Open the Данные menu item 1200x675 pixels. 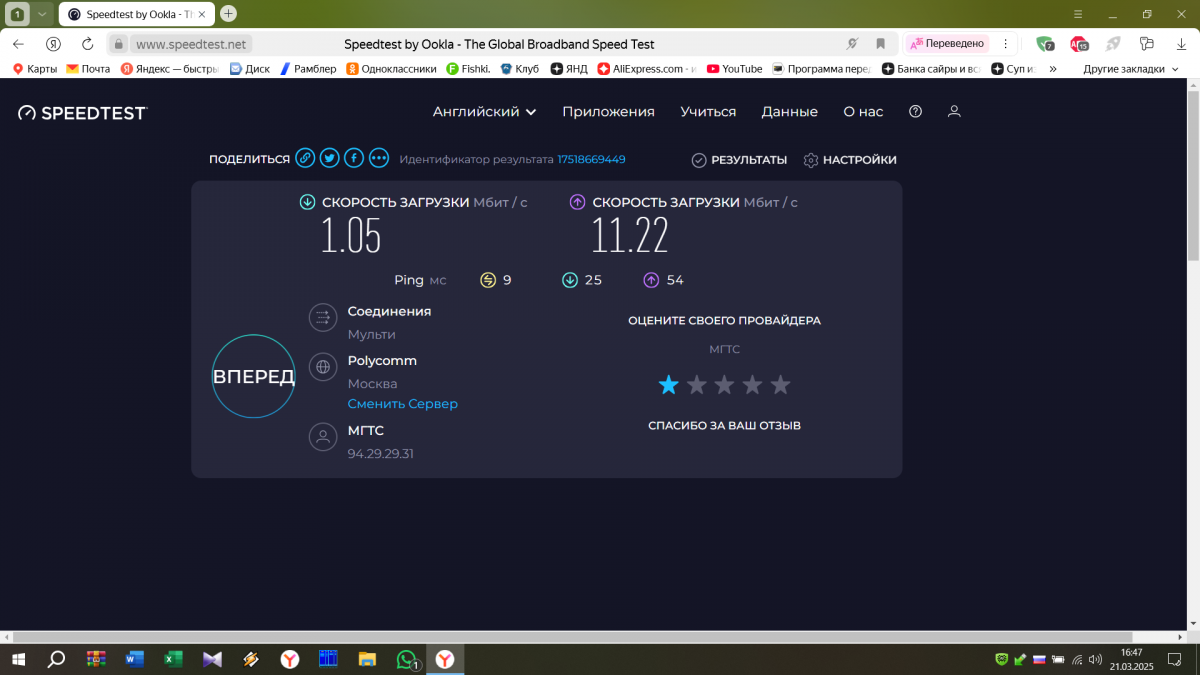point(790,112)
